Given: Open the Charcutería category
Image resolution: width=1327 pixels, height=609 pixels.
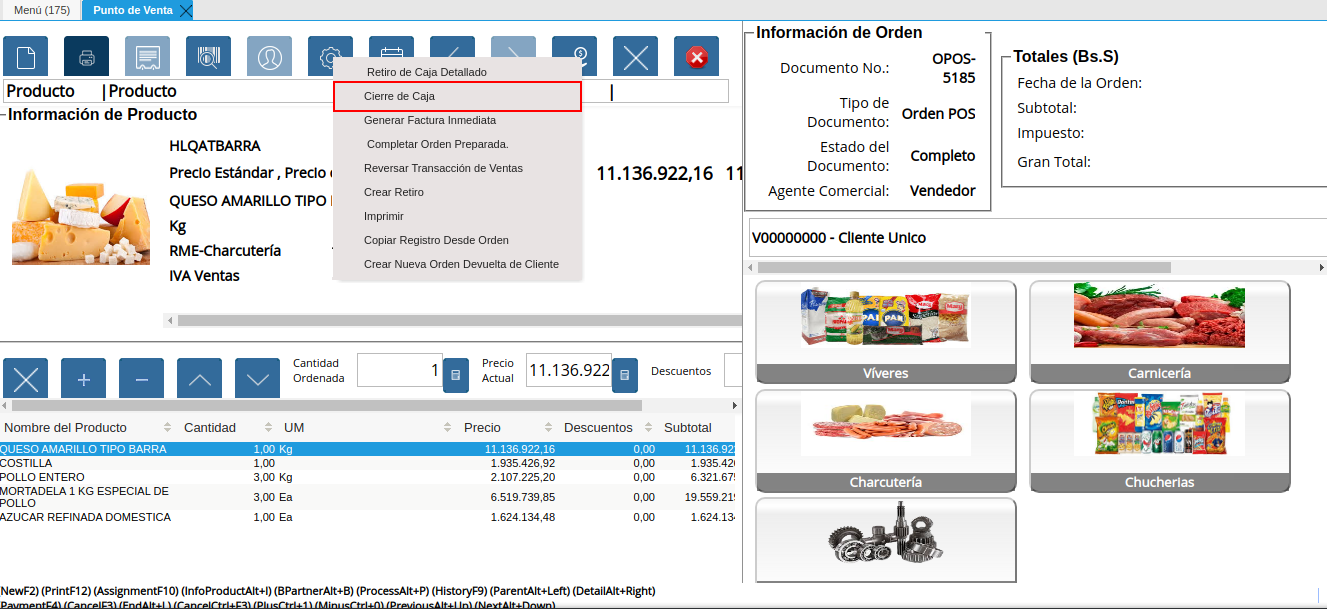Looking at the screenshot, I should (885, 440).
